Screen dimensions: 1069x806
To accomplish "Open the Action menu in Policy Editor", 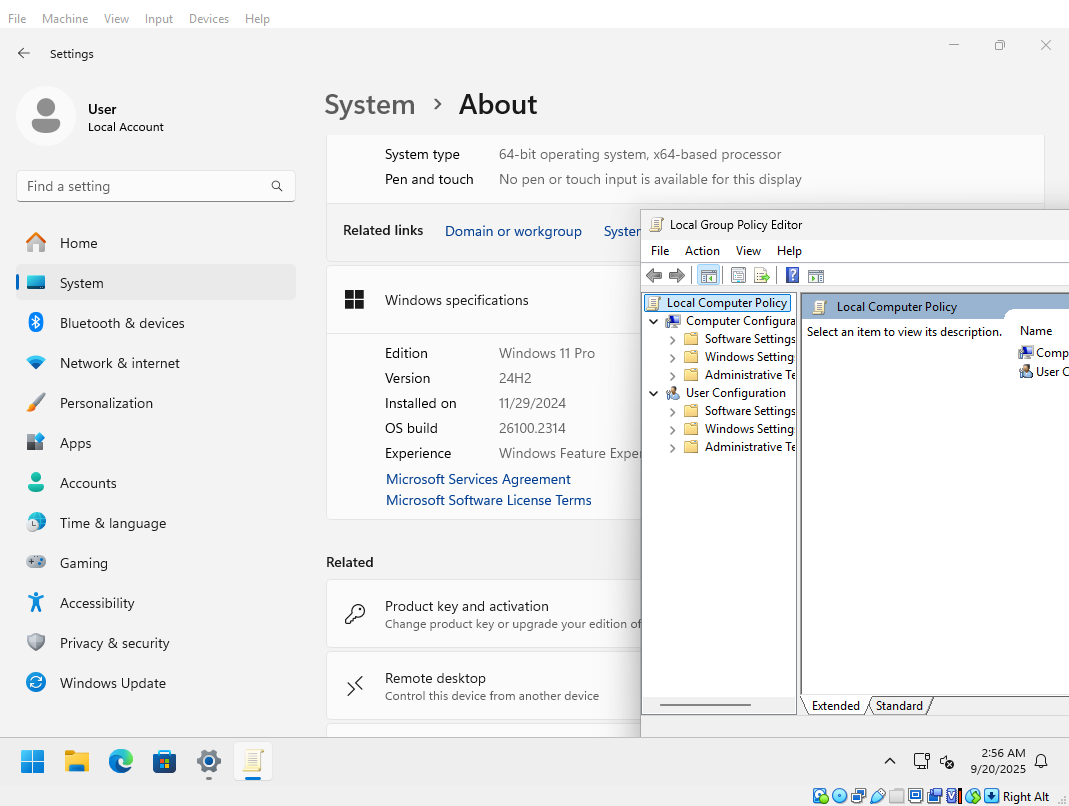I will point(702,251).
